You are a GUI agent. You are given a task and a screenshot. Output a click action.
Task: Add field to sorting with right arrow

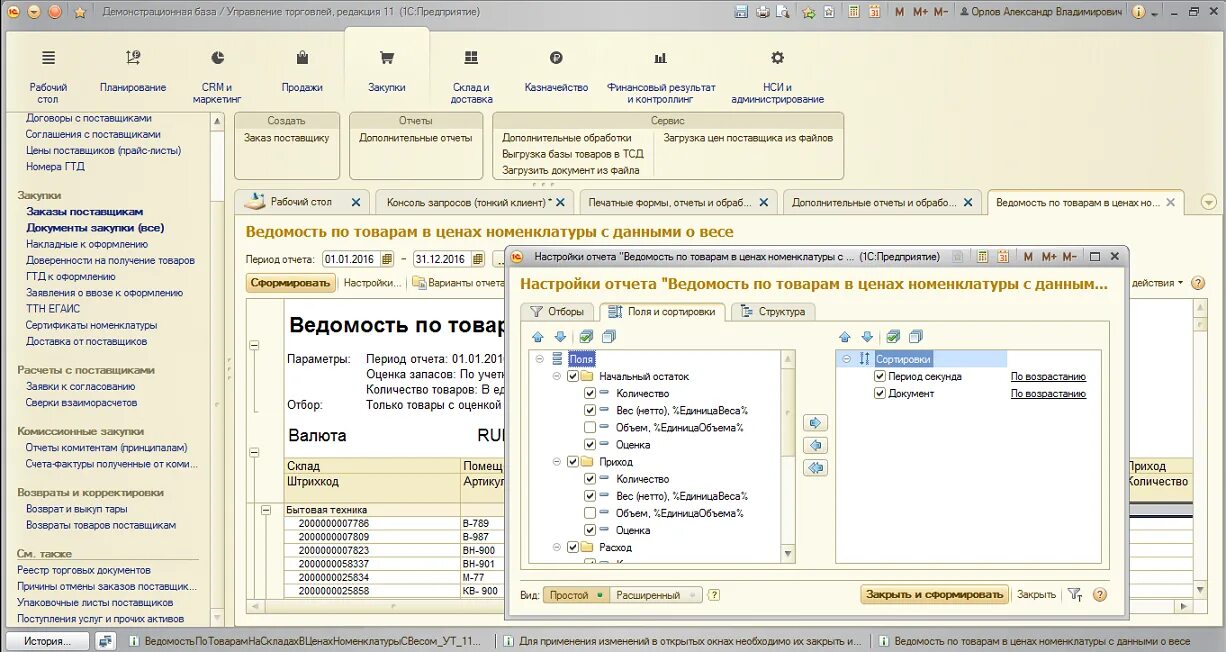coord(816,423)
